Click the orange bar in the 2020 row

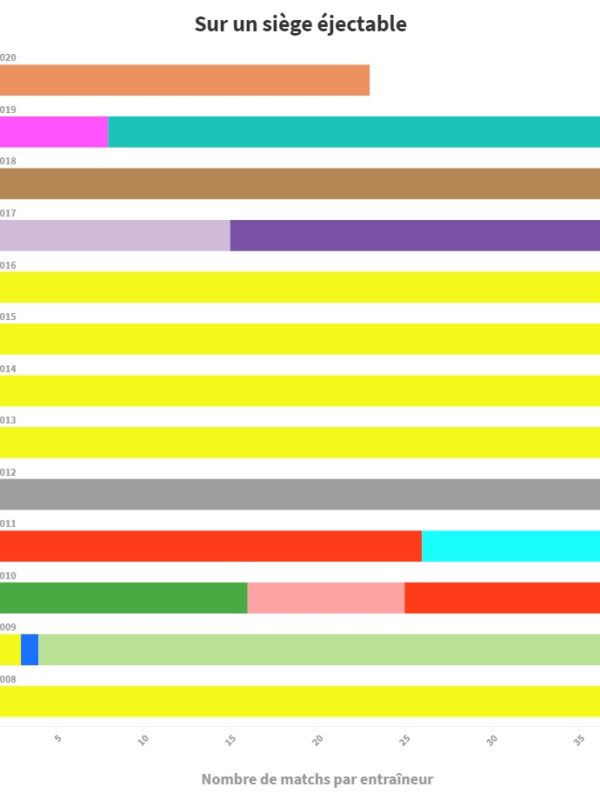tap(185, 80)
